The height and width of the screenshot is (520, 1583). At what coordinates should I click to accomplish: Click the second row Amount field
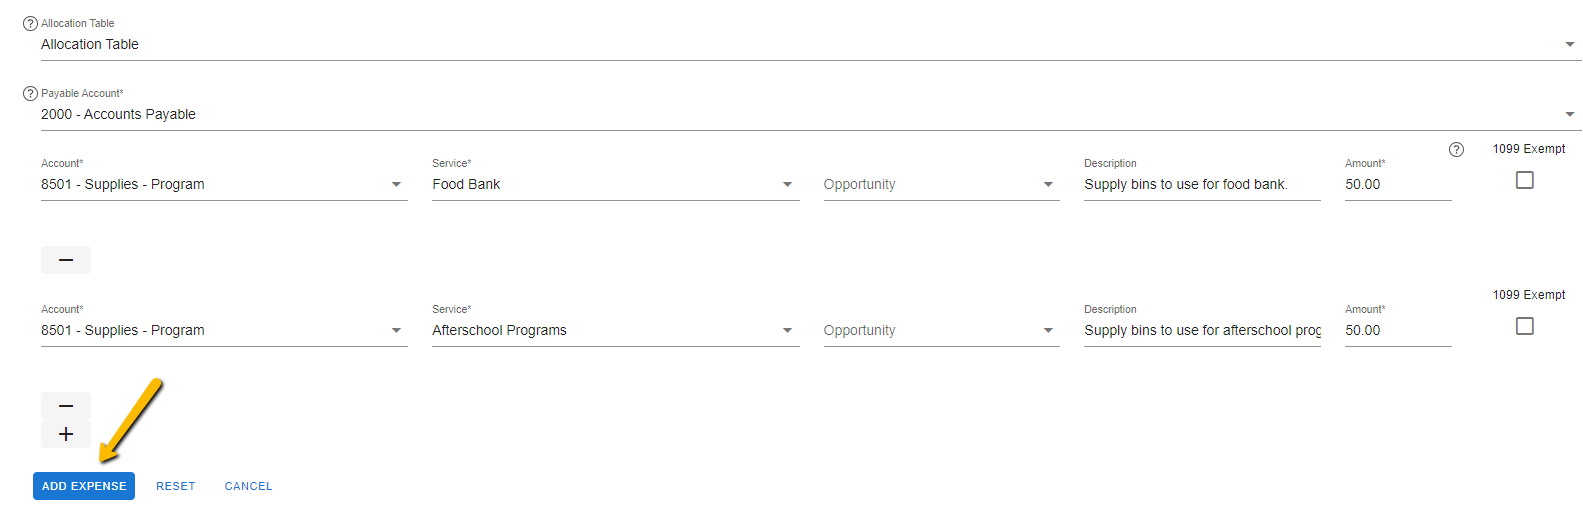pos(1398,330)
